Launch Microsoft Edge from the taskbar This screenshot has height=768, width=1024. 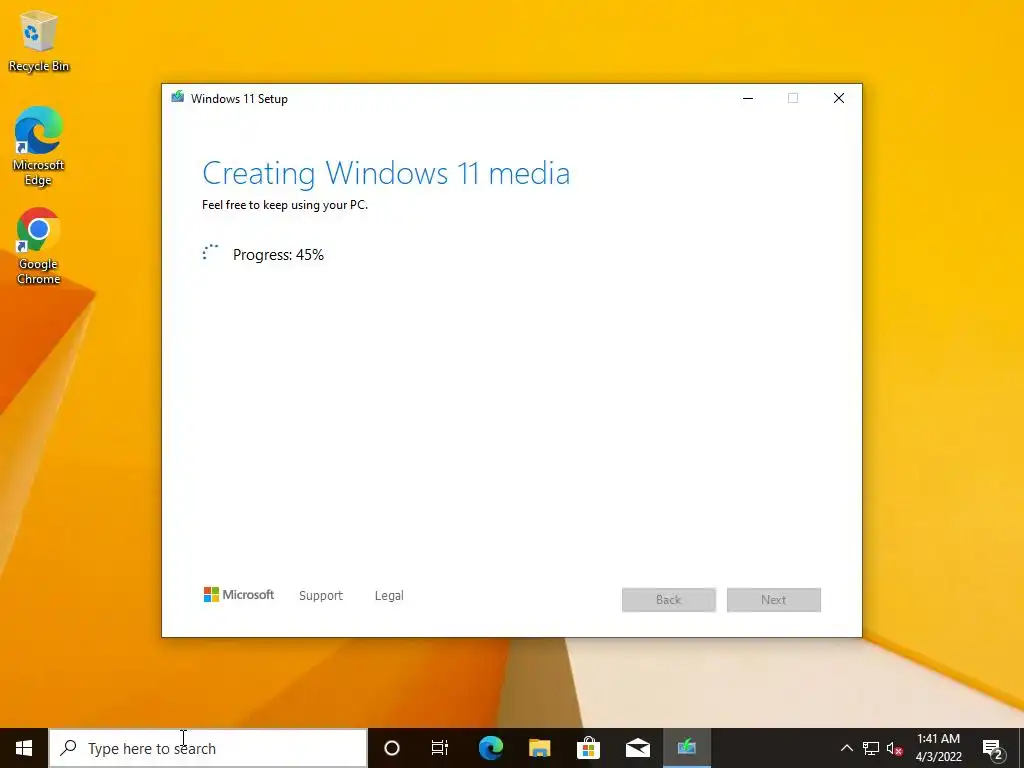490,748
